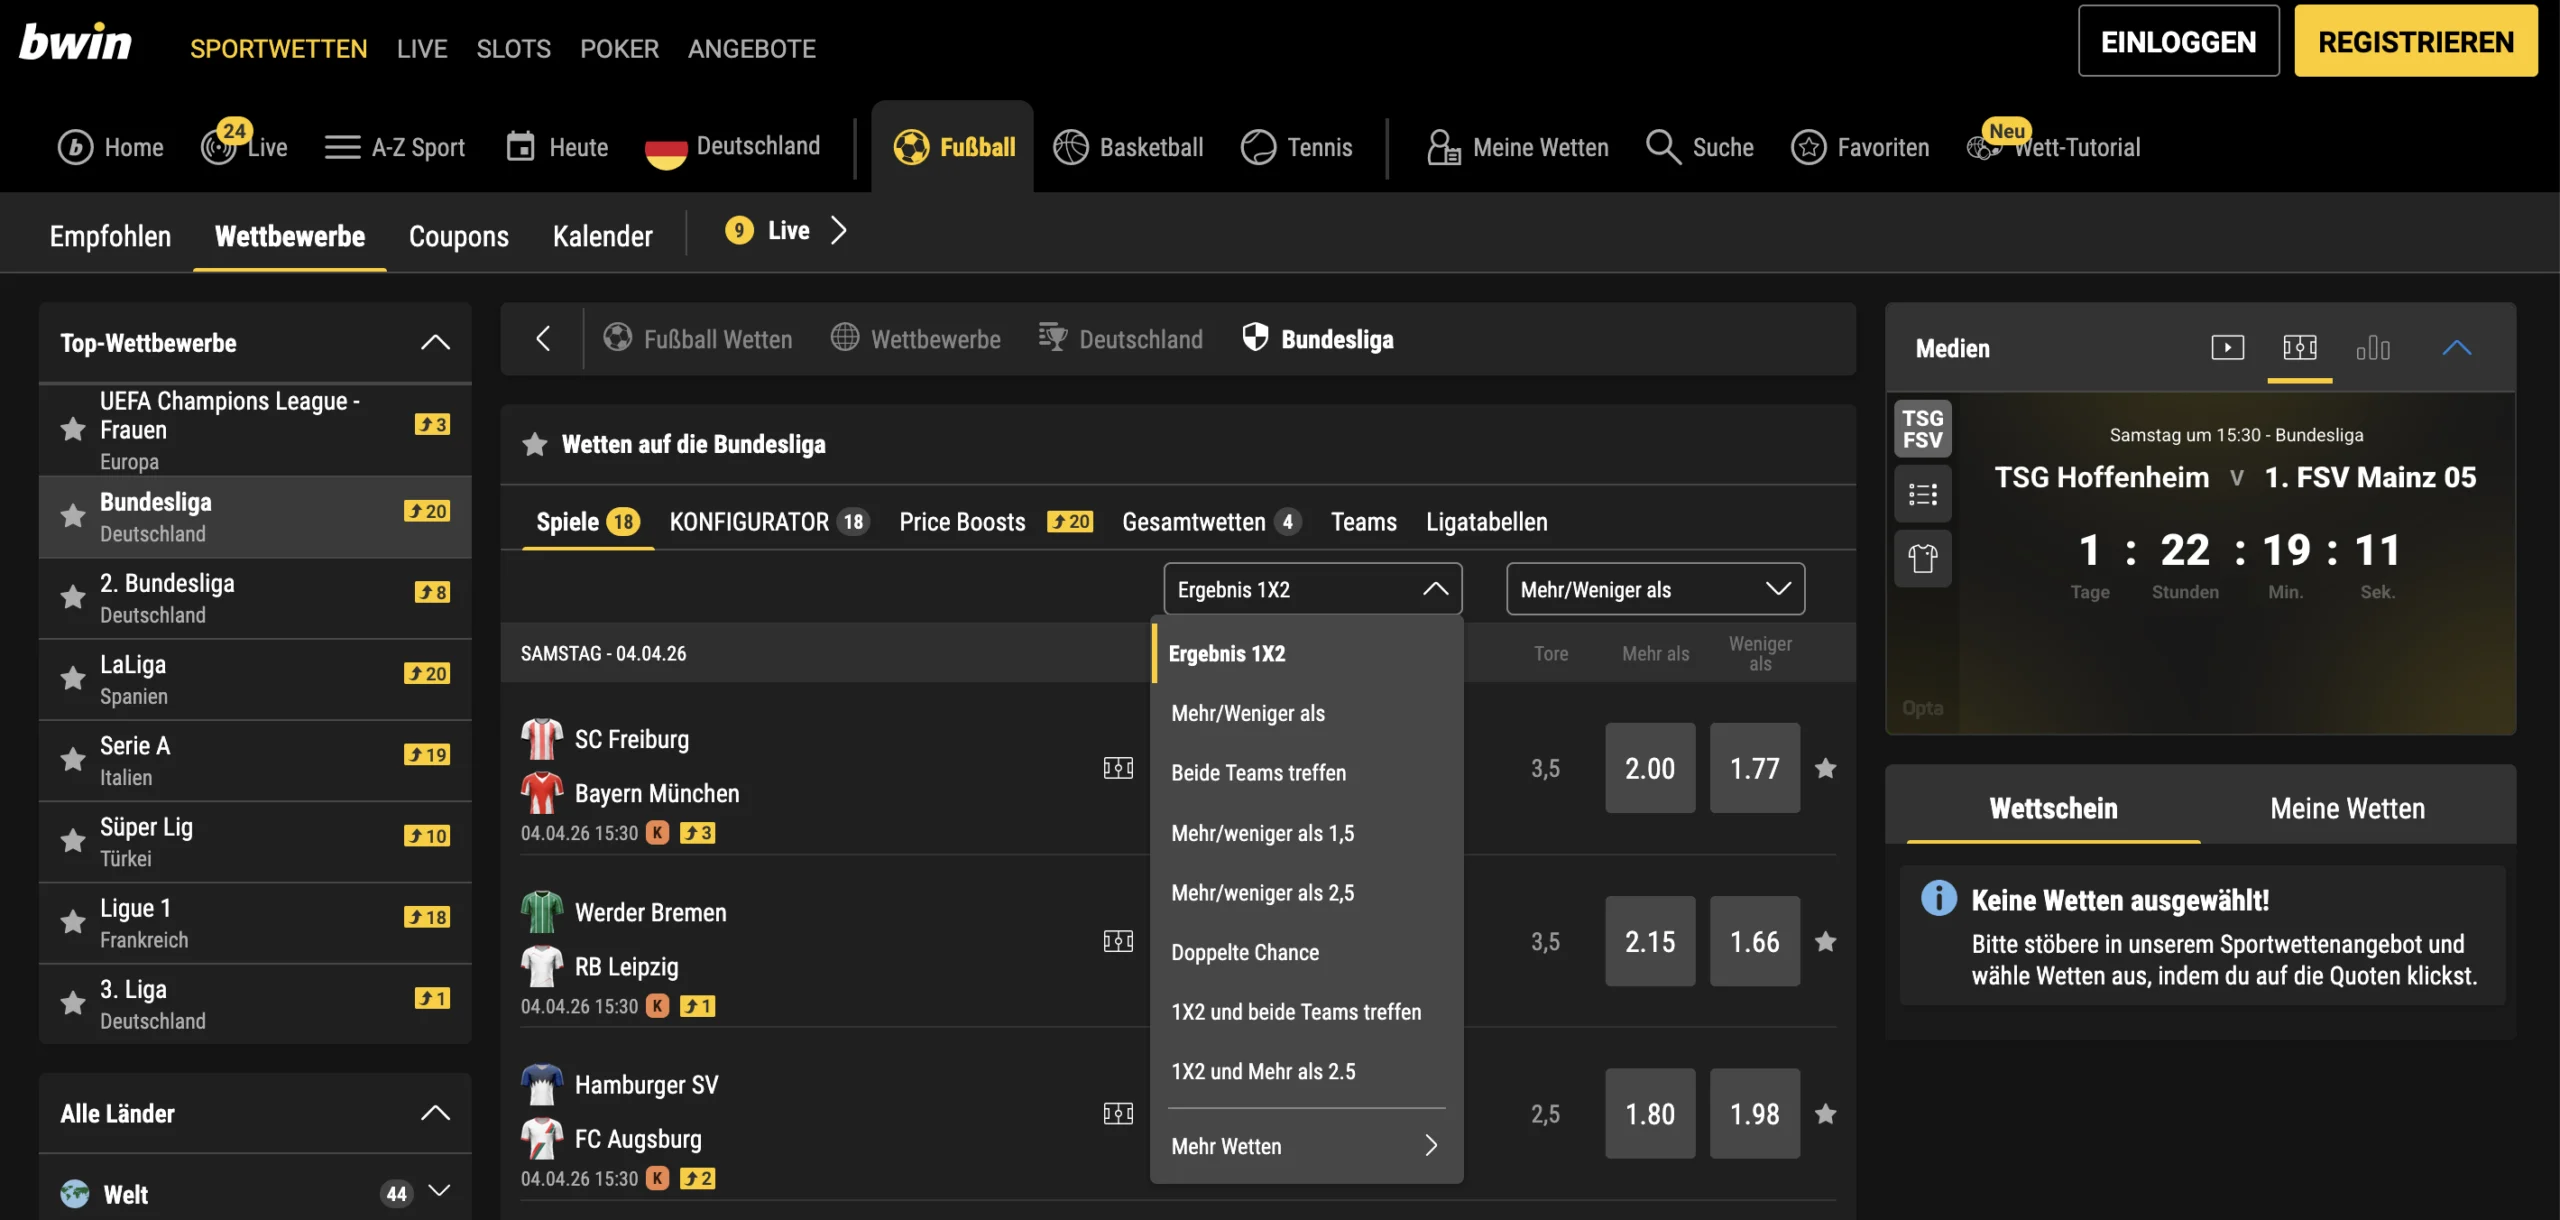Open the Suche magnifier icon

(1662, 147)
